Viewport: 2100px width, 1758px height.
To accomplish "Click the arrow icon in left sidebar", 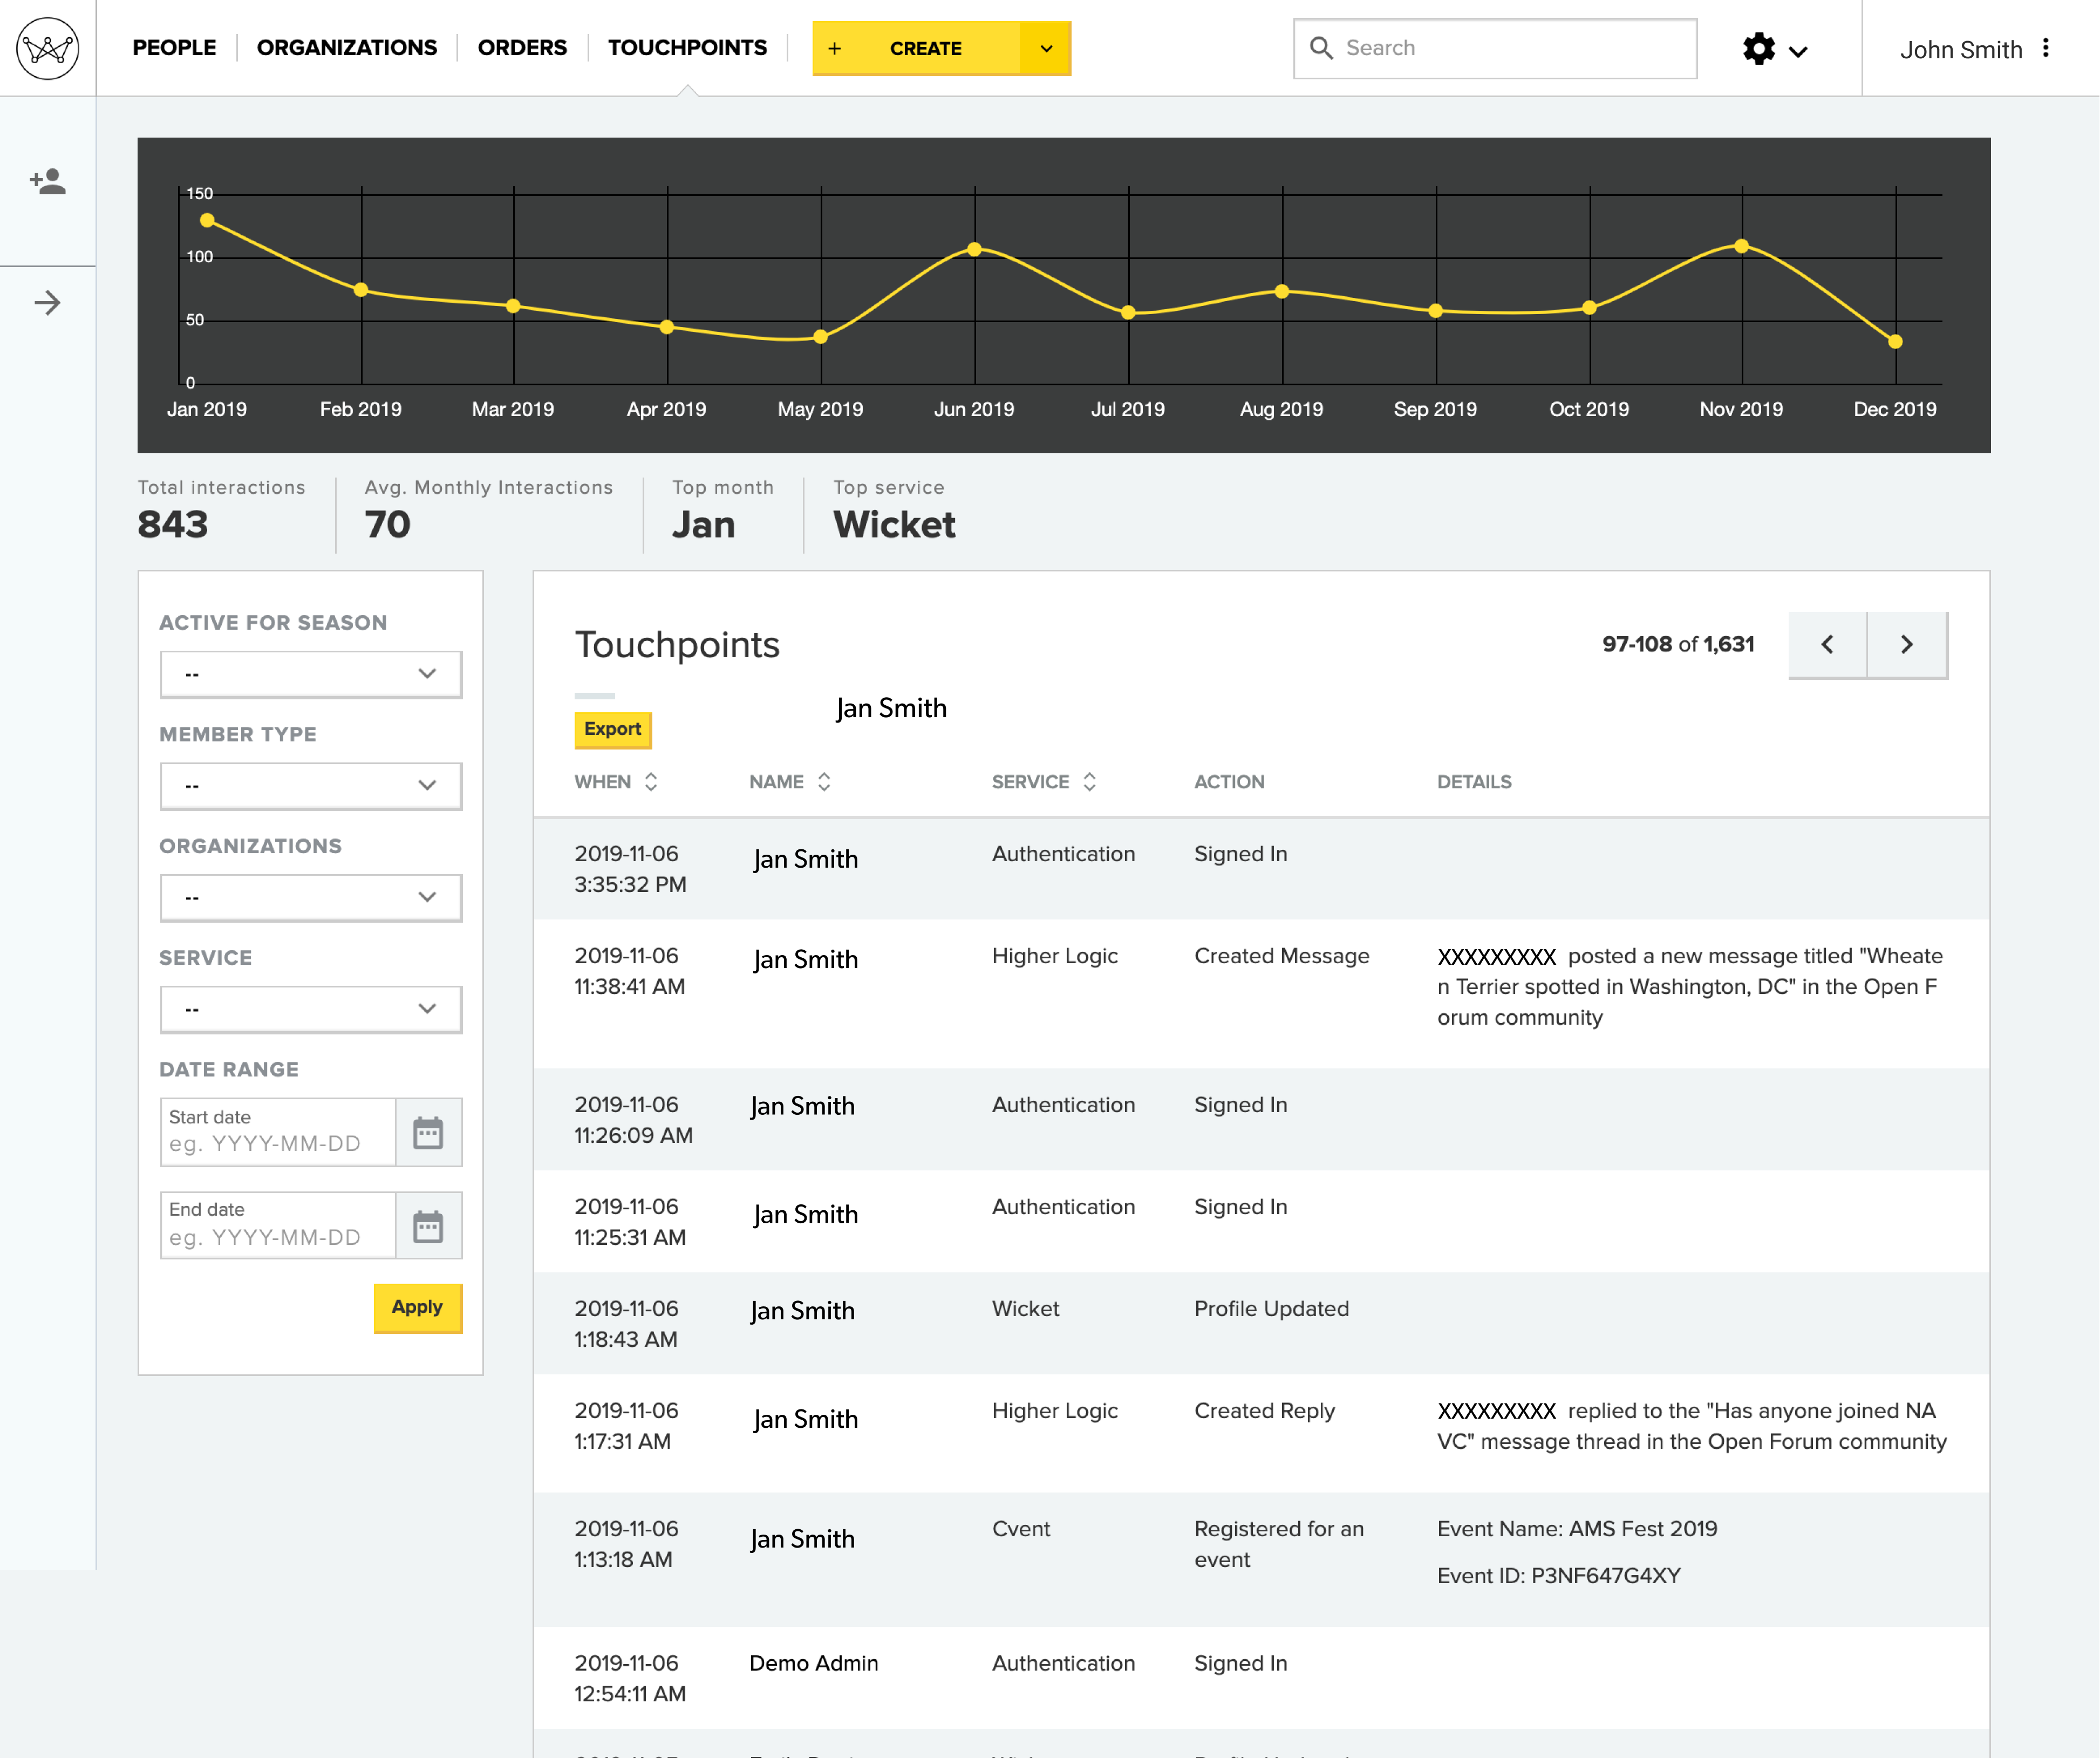I will (46, 303).
